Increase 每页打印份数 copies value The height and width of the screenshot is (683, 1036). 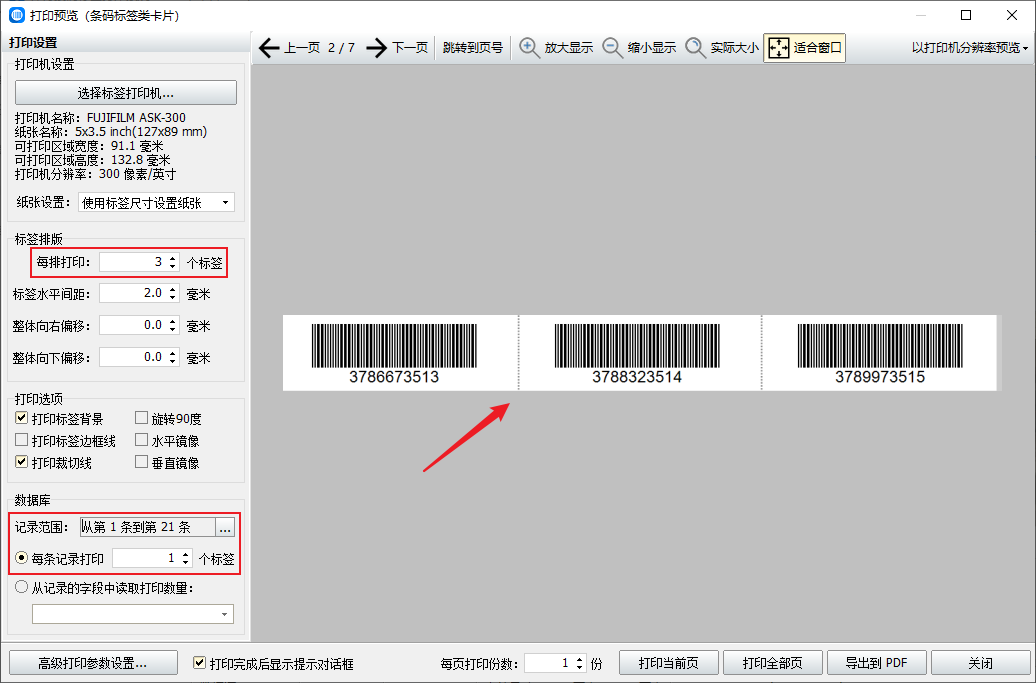point(579,658)
